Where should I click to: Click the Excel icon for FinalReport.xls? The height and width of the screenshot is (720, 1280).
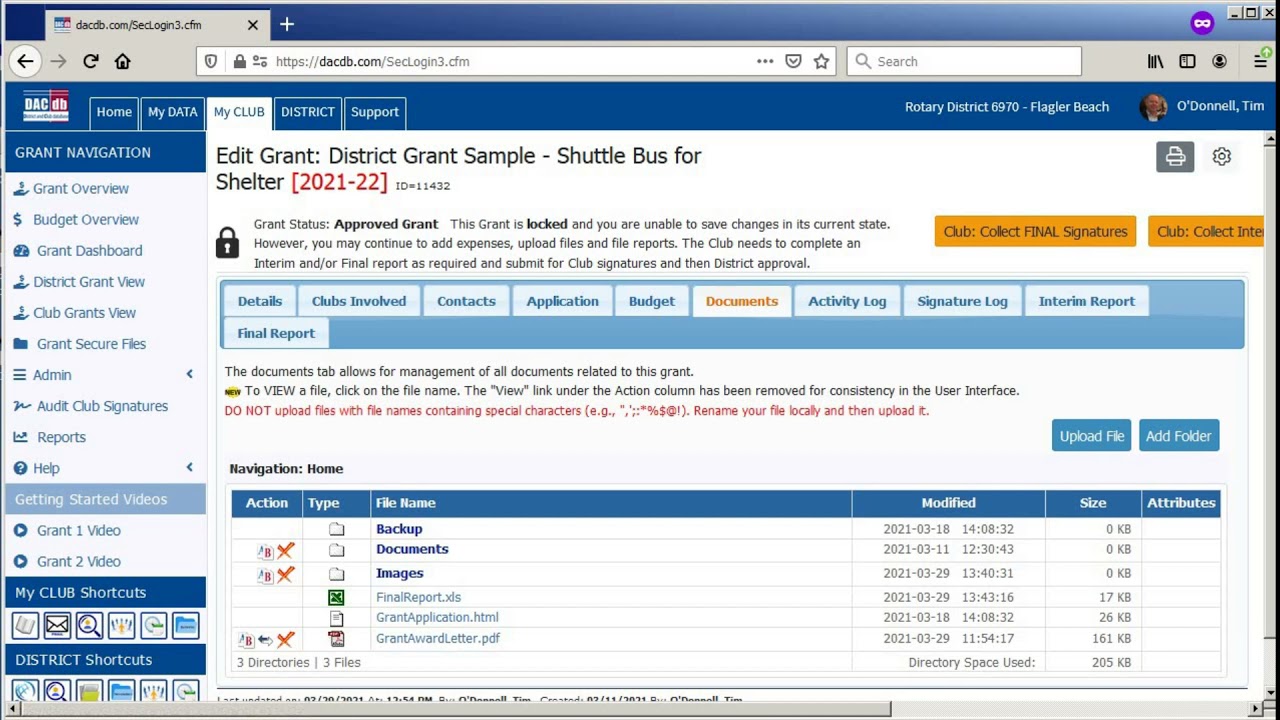(x=336, y=597)
